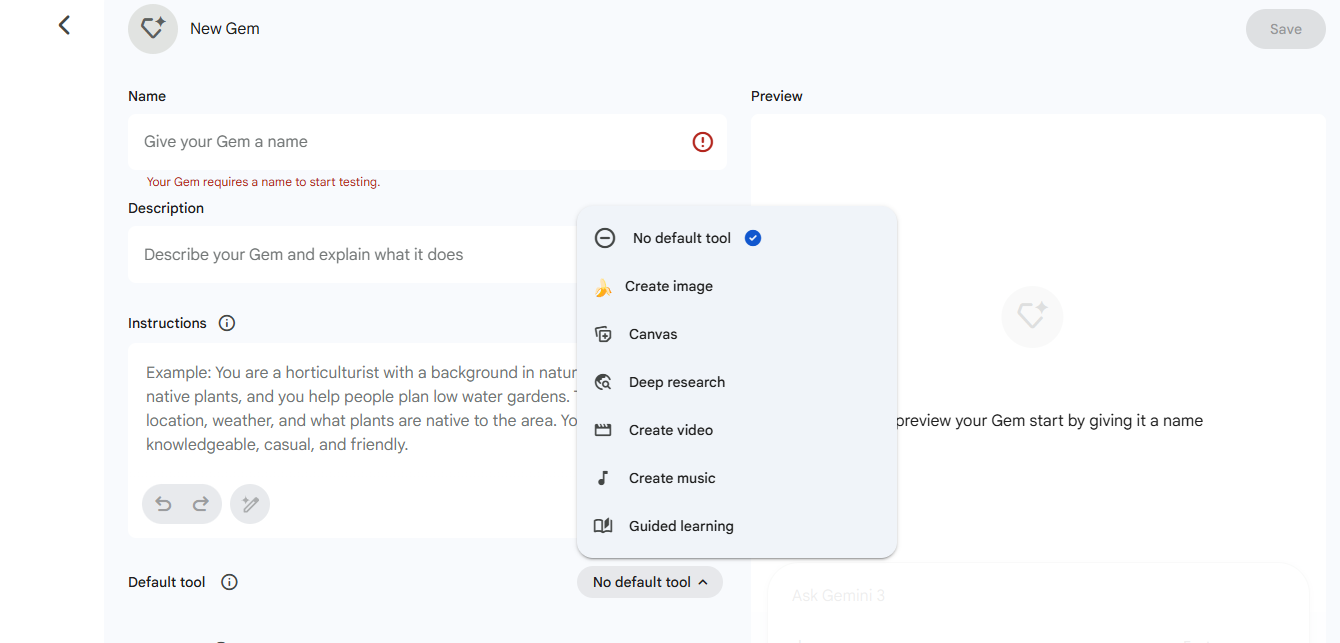
Task: Select the checked No default tool option
Action: [x=681, y=238]
